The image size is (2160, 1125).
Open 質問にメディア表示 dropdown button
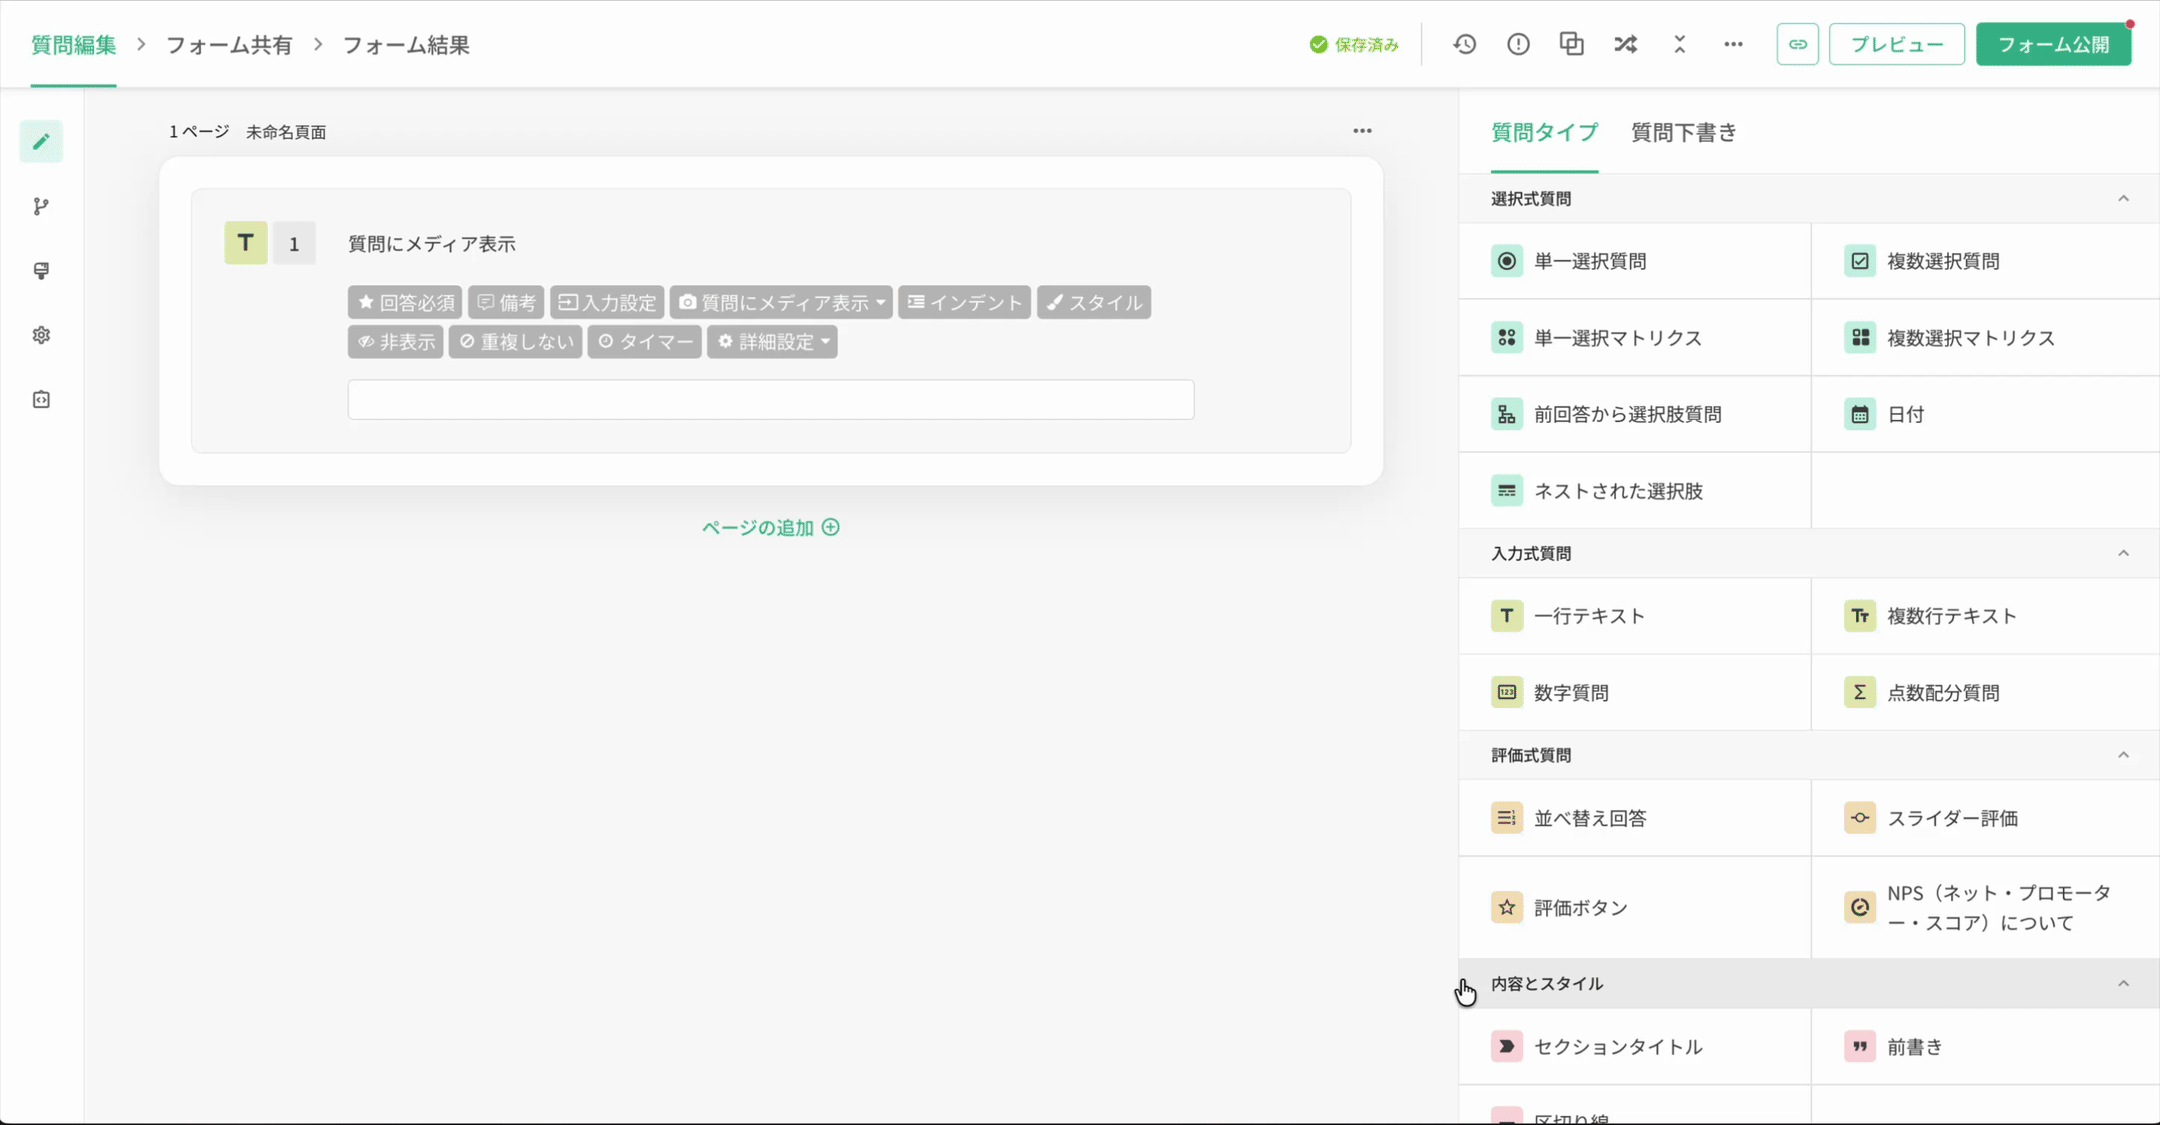pyautogui.click(x=781, y=302)
